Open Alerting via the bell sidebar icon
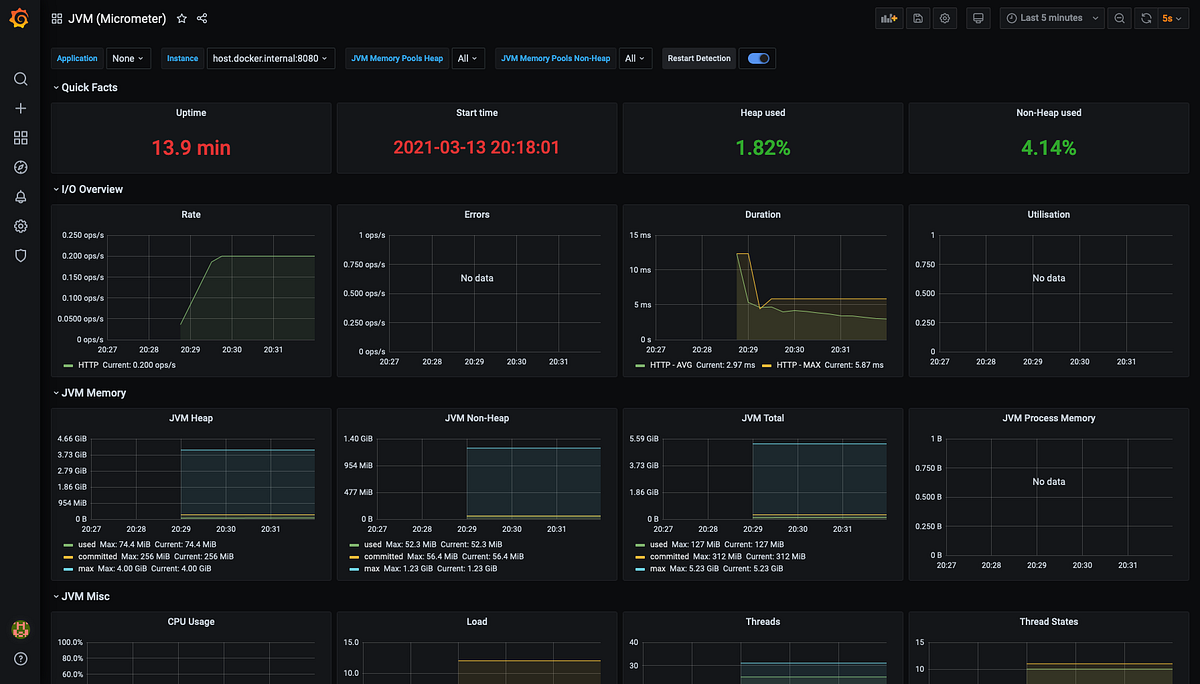Image resolution: width=1200 pixels, height=684 pixels. (20, 197)
